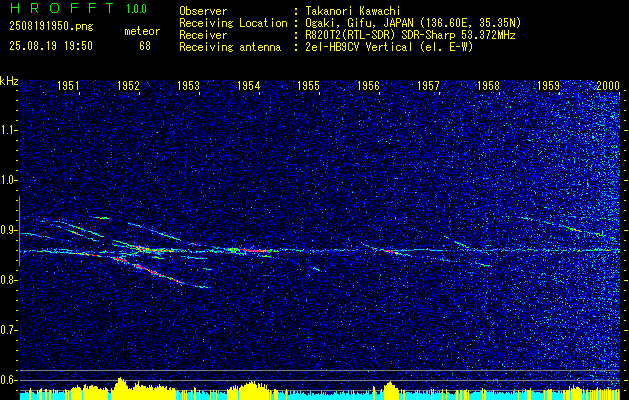Screen dimensions: 629x400
Task: Click the Receiving antenna label
Action: [x=230, y=47]
